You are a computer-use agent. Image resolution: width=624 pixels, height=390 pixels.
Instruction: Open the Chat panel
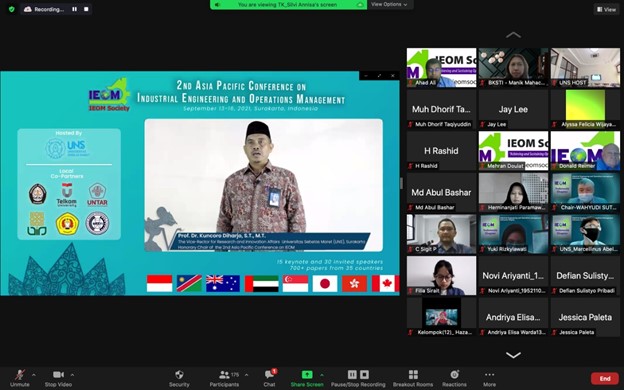269,378
